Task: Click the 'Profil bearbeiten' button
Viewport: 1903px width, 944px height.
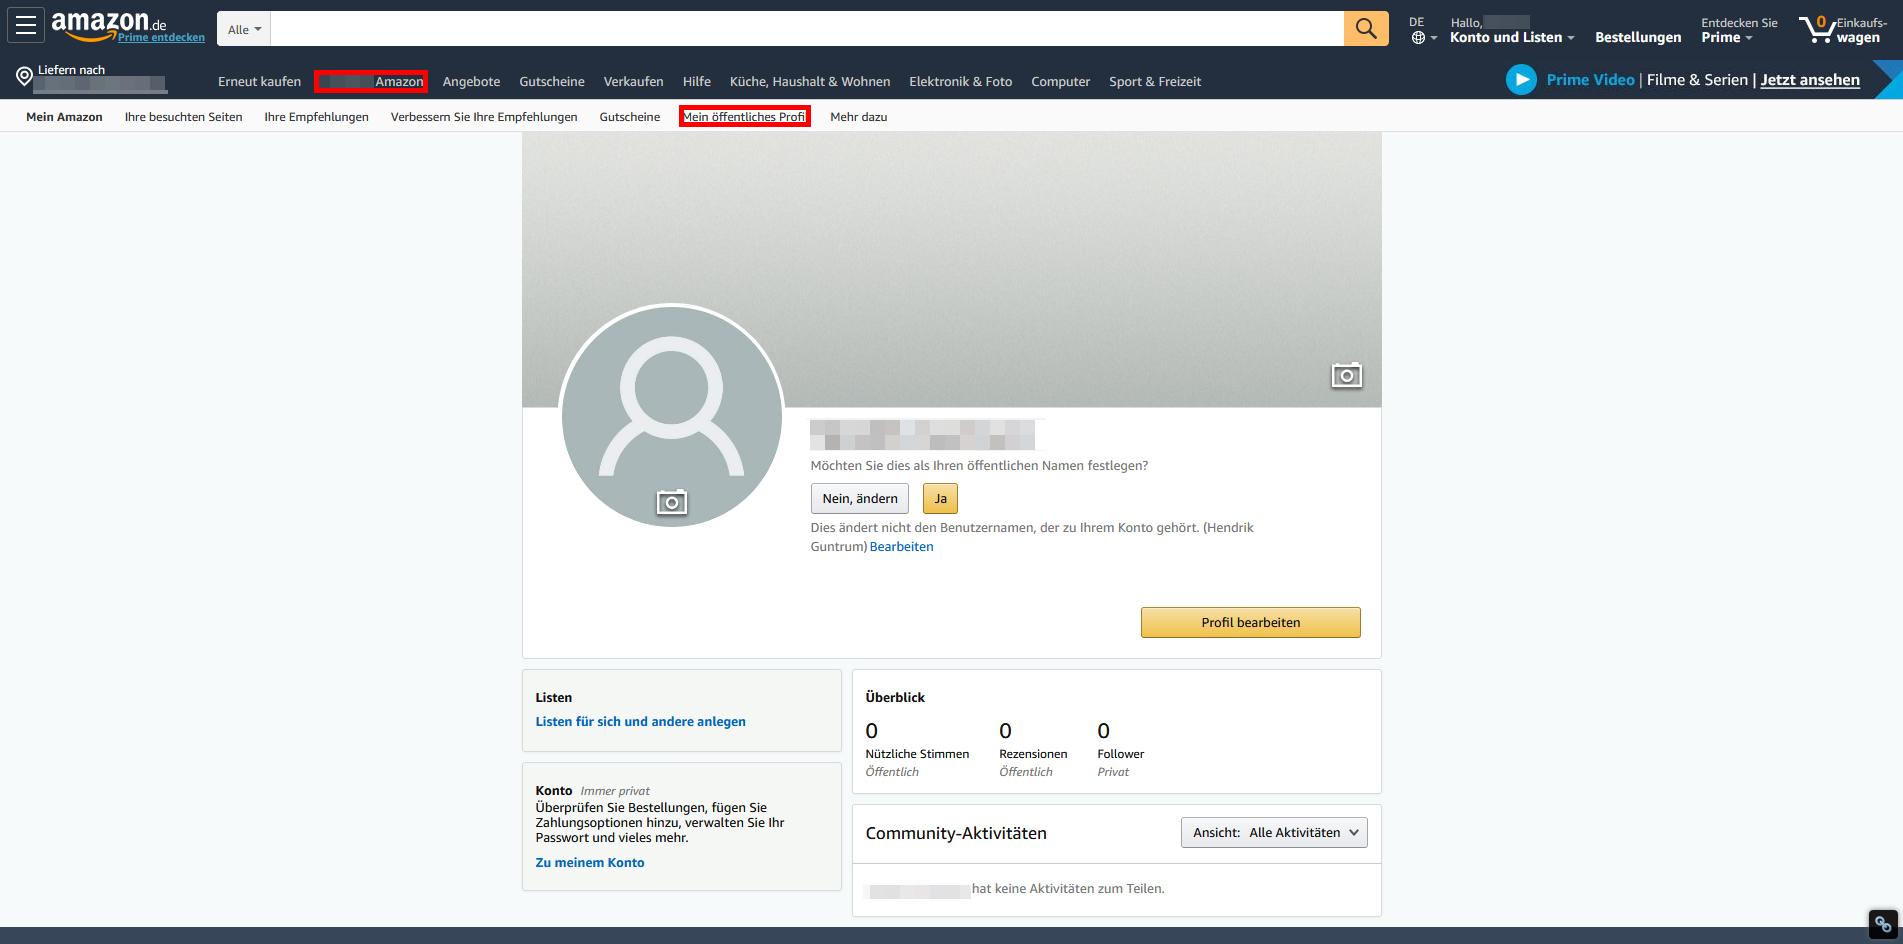Action: pyautogui.click(x=1250, y=622)
